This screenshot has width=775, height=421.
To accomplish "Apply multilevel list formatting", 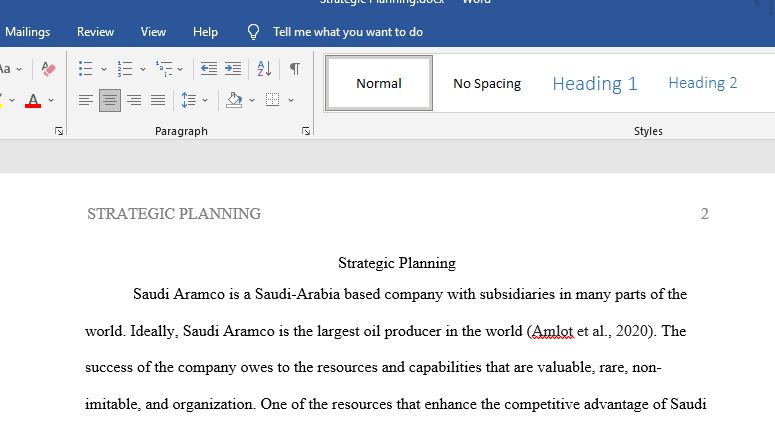I will (x=164, y=69).
